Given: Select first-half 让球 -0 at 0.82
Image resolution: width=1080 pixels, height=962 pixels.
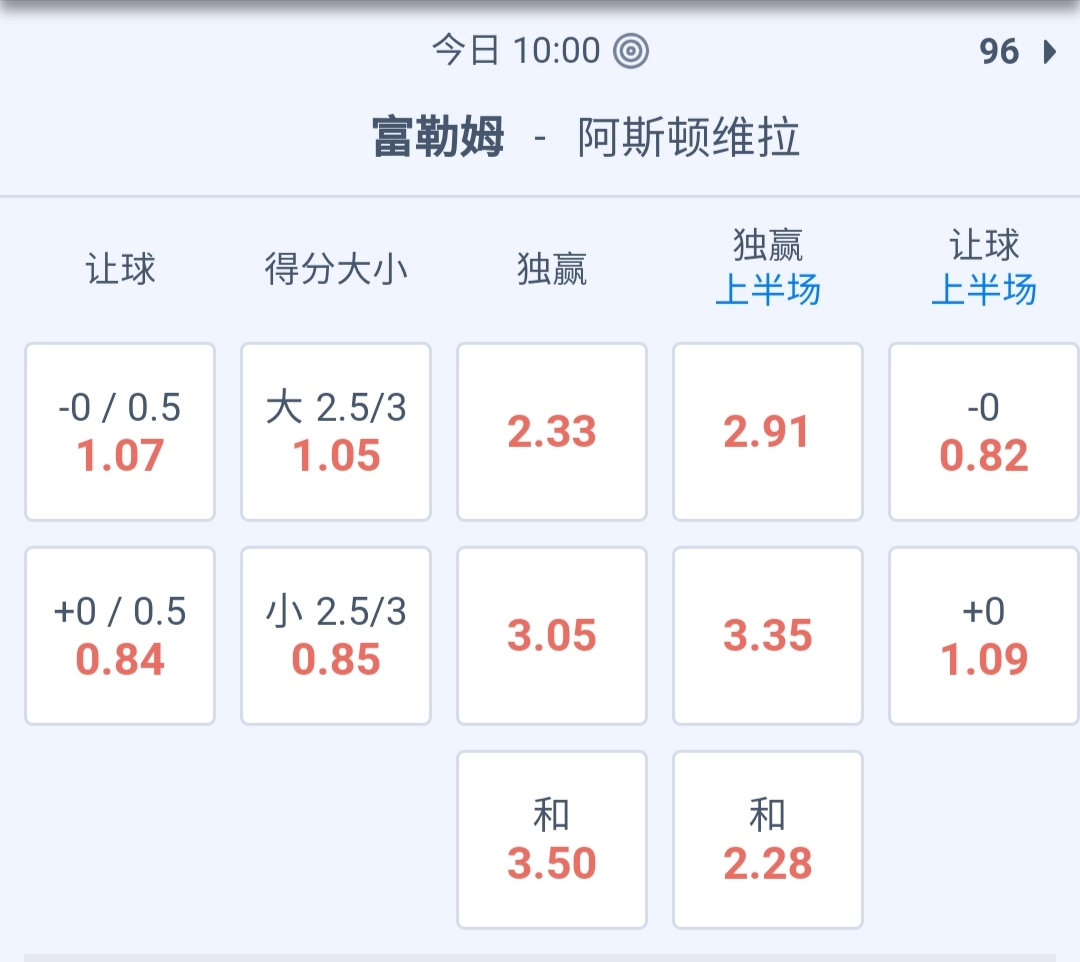Looking at the screenshot, I should pos(984,432).
